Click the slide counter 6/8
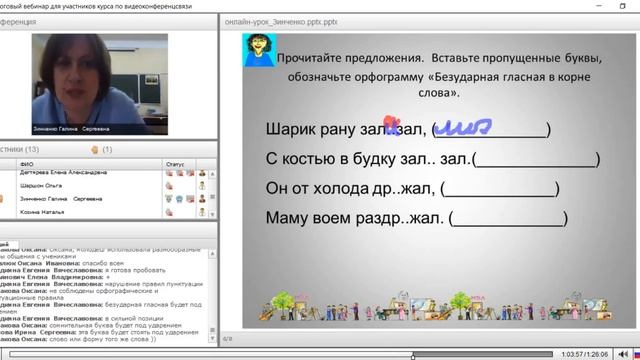 coord(227,339)
